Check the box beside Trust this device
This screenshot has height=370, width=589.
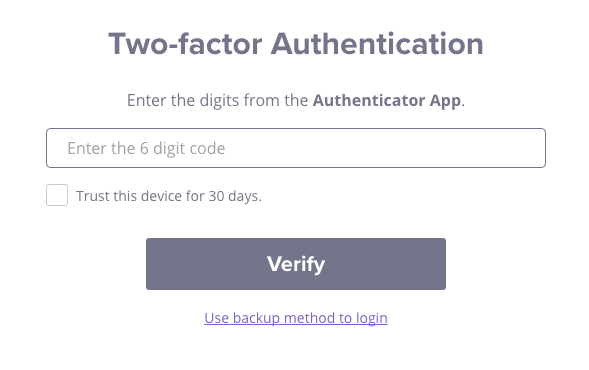[57, 195]
